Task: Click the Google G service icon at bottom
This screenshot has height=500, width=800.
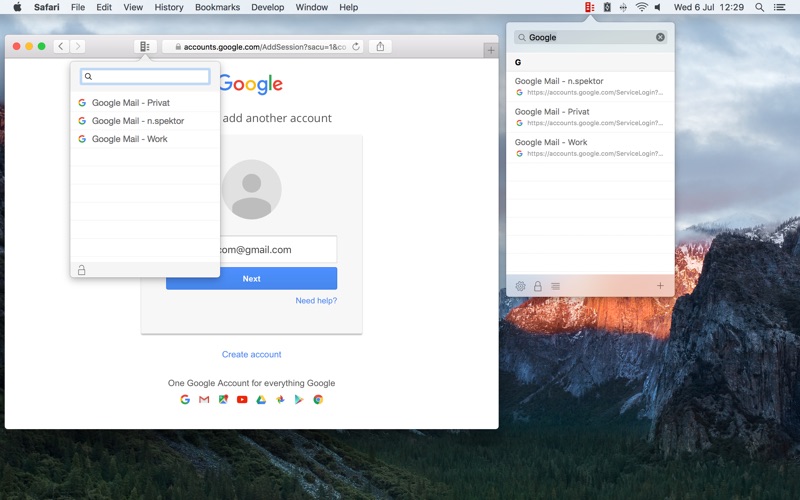Action: (x=185, y=399)
